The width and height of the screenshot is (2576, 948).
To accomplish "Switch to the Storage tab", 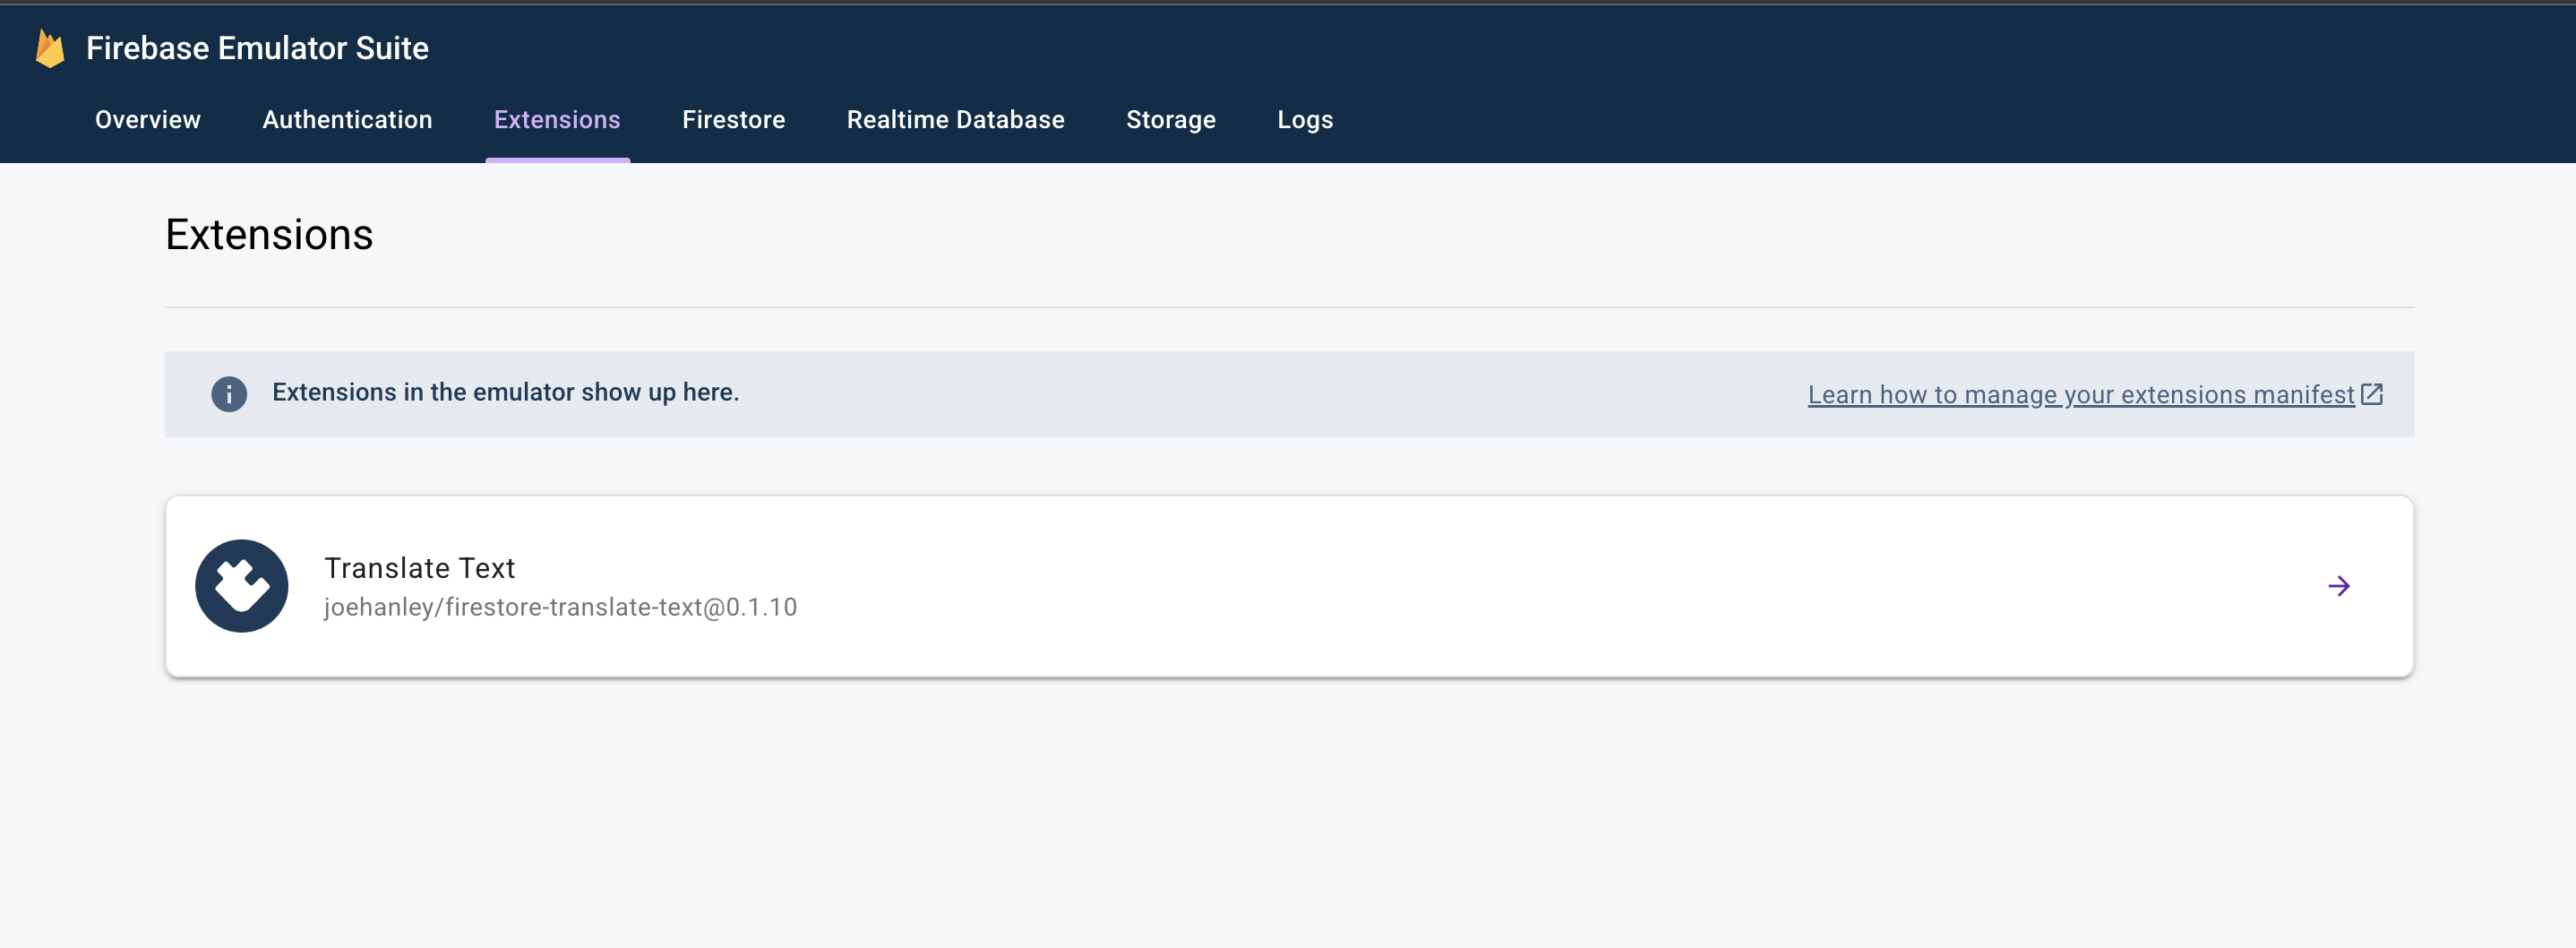I will click(x=1171, y=120).
